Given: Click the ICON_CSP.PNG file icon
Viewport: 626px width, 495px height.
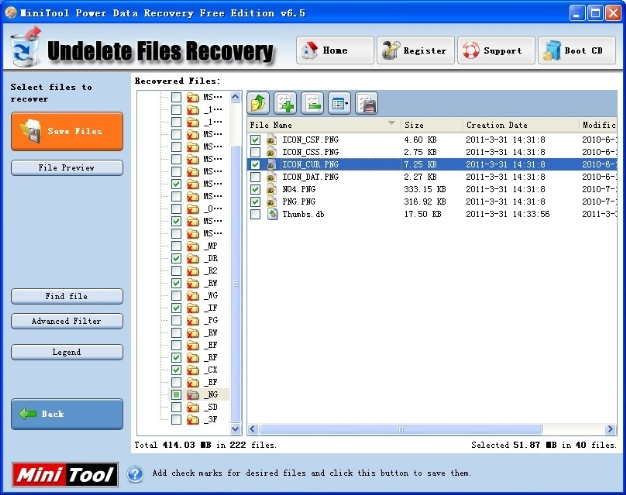Looking at the screenshot, I should 272,140.
